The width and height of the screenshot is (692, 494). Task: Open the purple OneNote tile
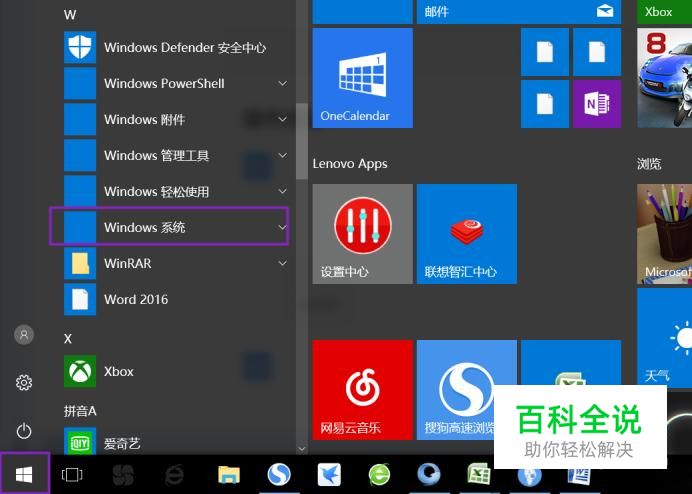597,104
